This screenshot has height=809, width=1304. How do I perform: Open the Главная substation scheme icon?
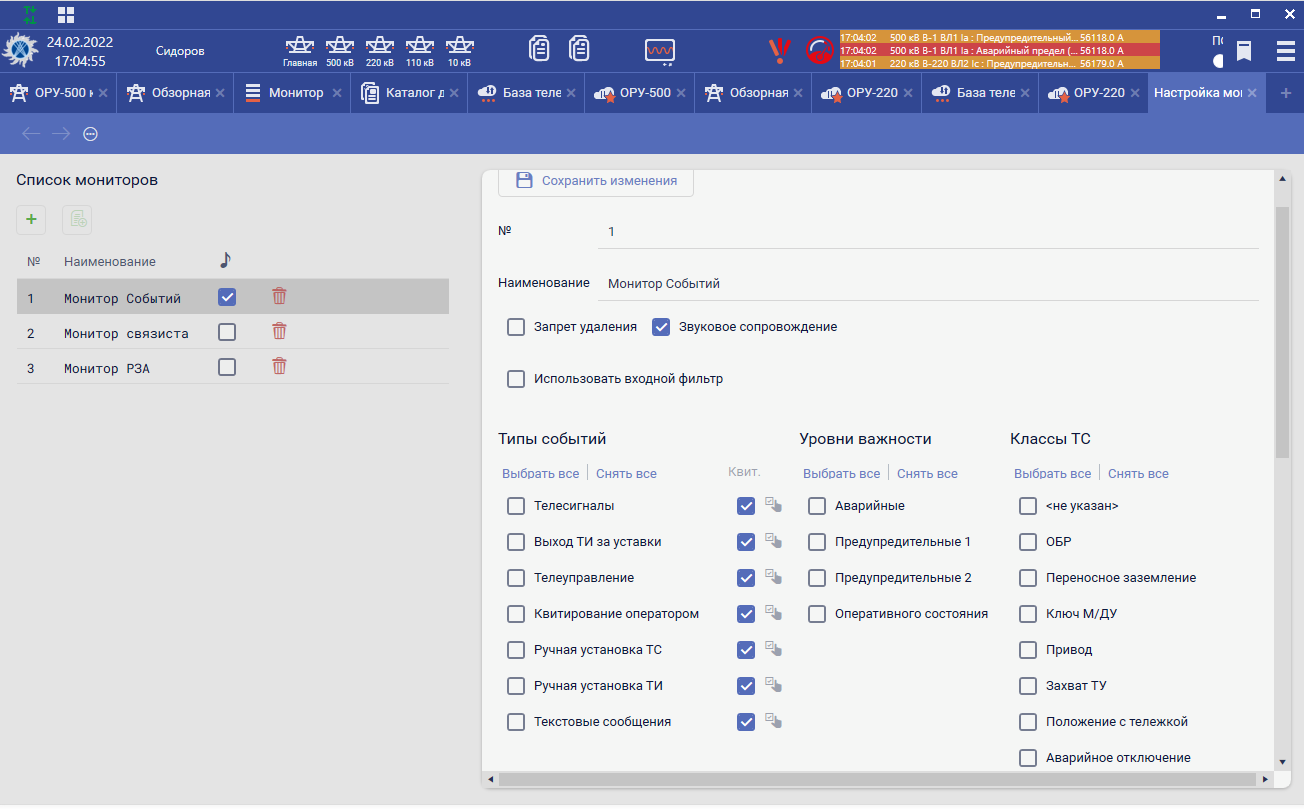[x=300, y=49]
